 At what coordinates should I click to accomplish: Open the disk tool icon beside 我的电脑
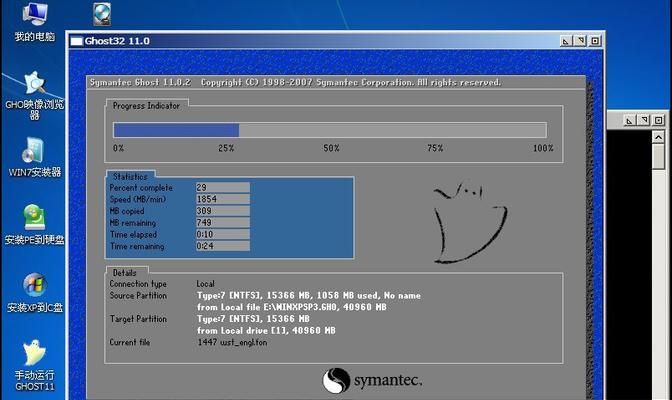click(102, 14)
